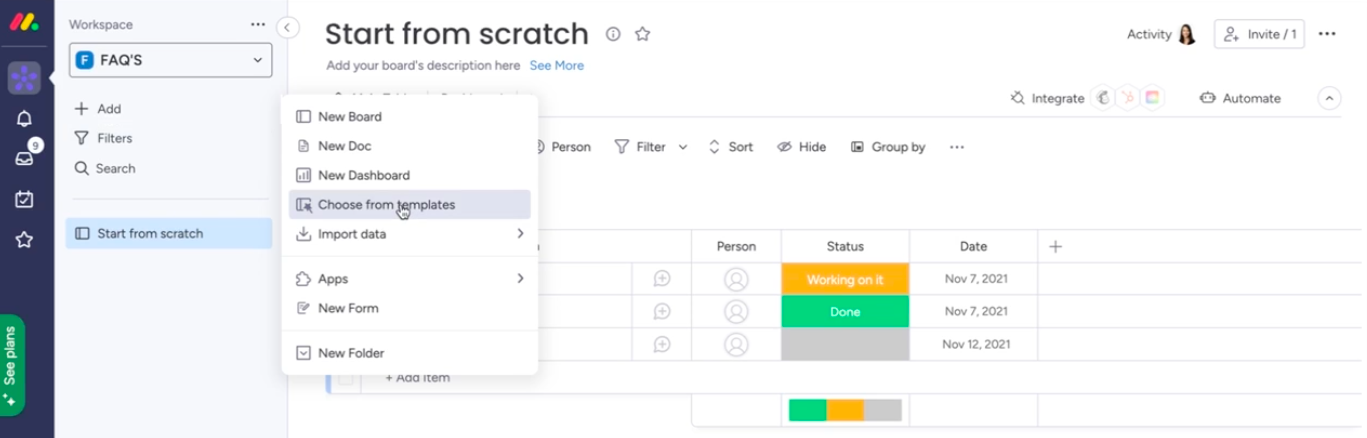Image resolution: width=1367 pixels, height=438 pixels.
Task: Click Group by toolbar button
Action: 888,147
